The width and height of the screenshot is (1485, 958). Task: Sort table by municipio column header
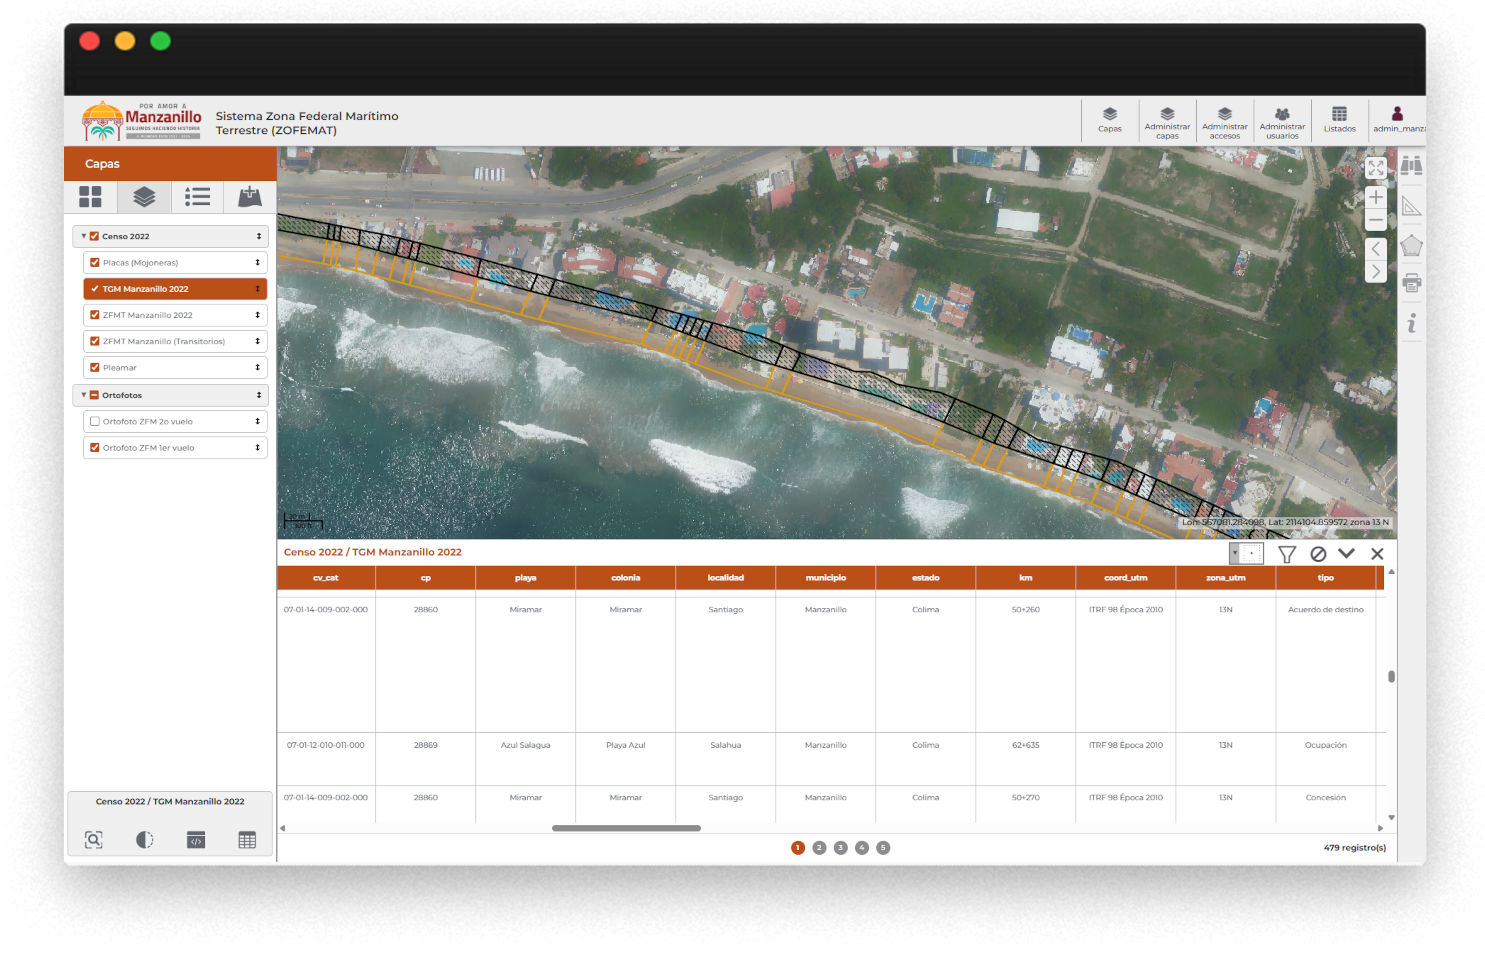[825, 578]
